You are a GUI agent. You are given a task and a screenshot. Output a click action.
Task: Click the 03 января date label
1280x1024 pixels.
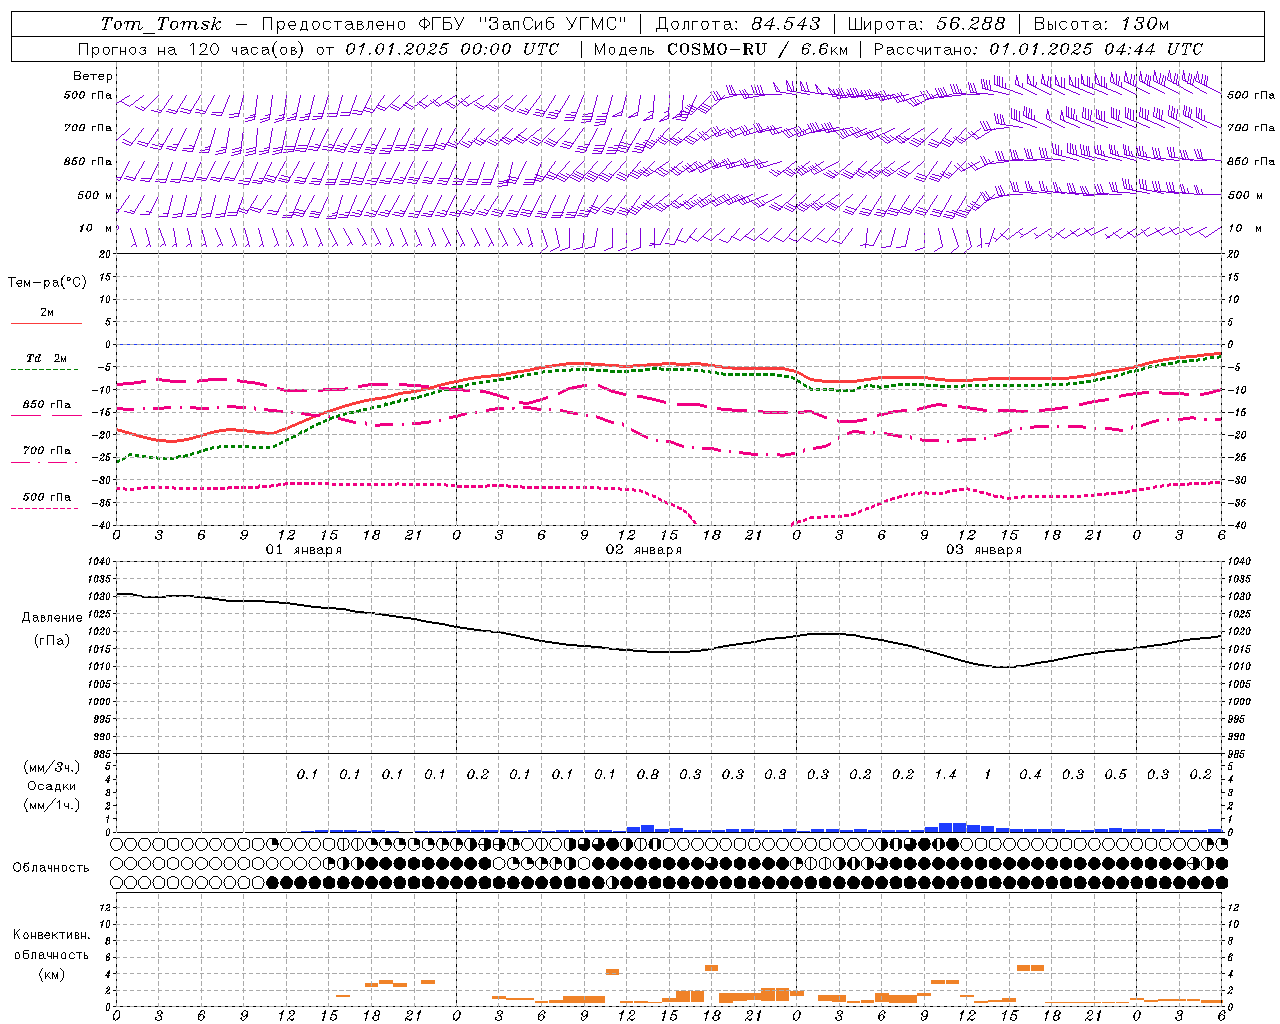984,550
